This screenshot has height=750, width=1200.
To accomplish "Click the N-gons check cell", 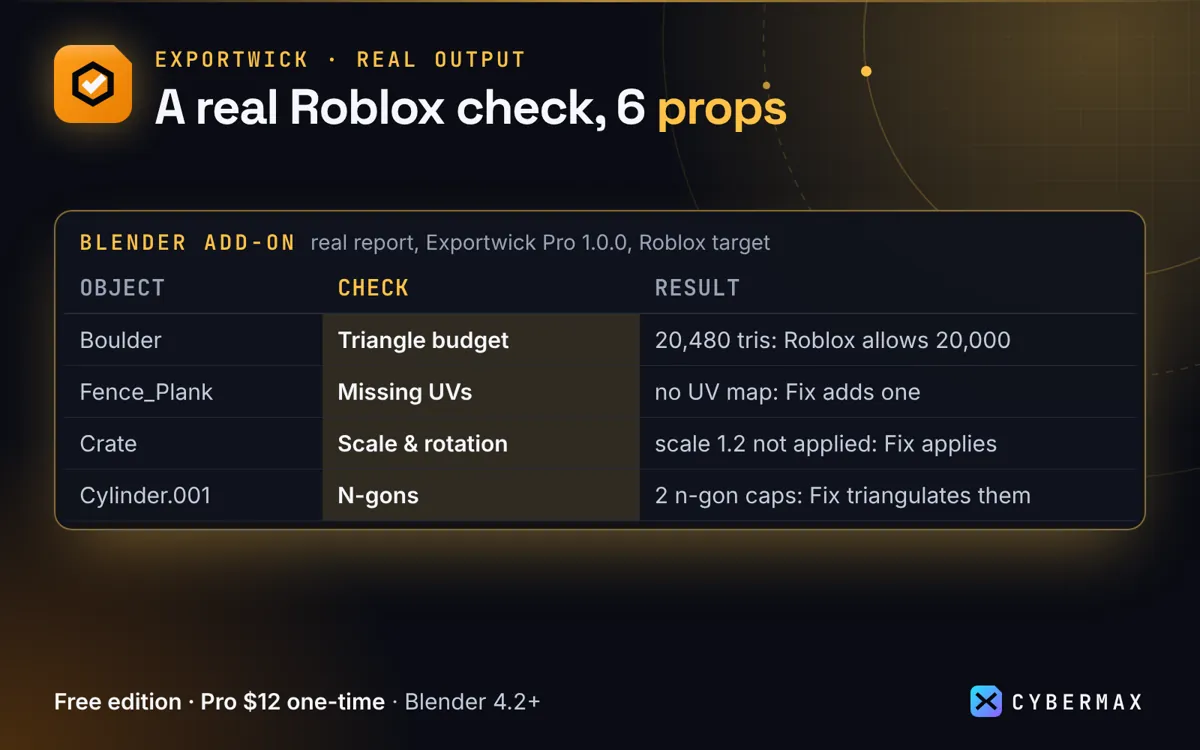I will tap(481, 495).
